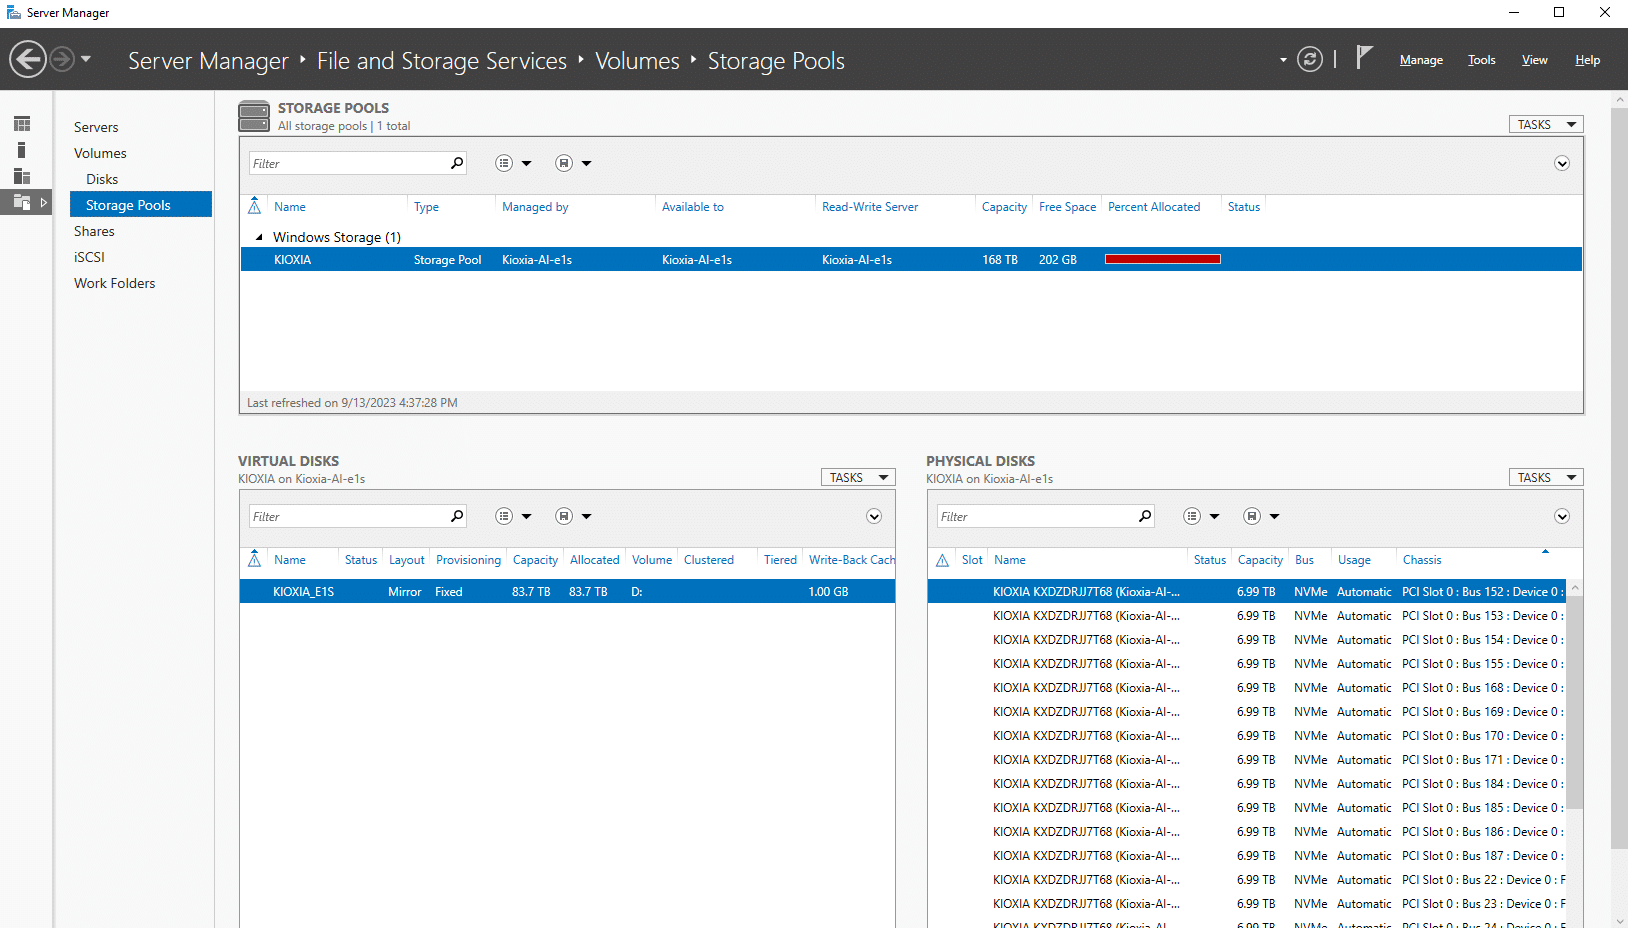Image resolution: width=1628 pixels, height=928 pixels.
Task: Select Local Server icon in the left rail
Action: [22, 150]
